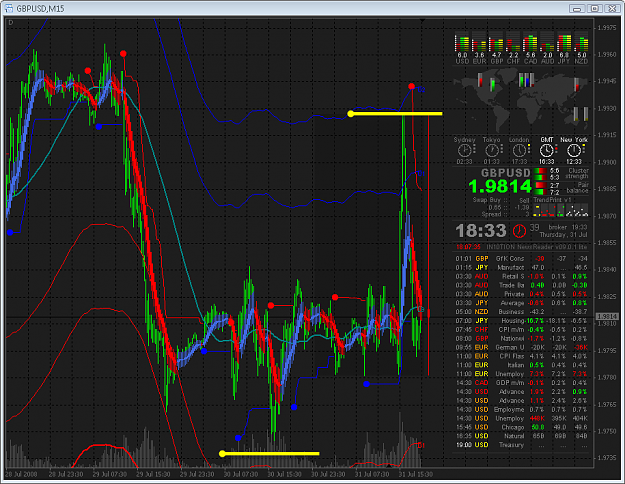625x484 pixels.
Task: Click the TrendPrint v1 indicator grid
Action: click(x=561, y=210)
